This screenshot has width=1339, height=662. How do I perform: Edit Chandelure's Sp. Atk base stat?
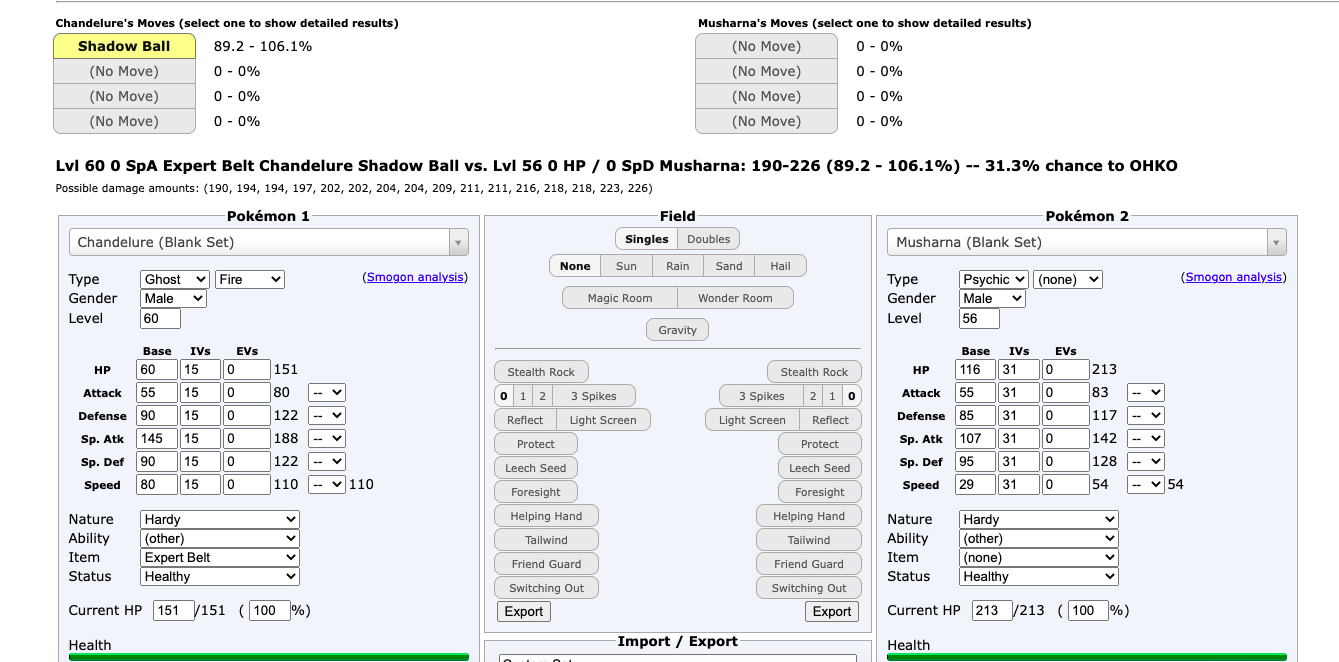pos(157,439)
